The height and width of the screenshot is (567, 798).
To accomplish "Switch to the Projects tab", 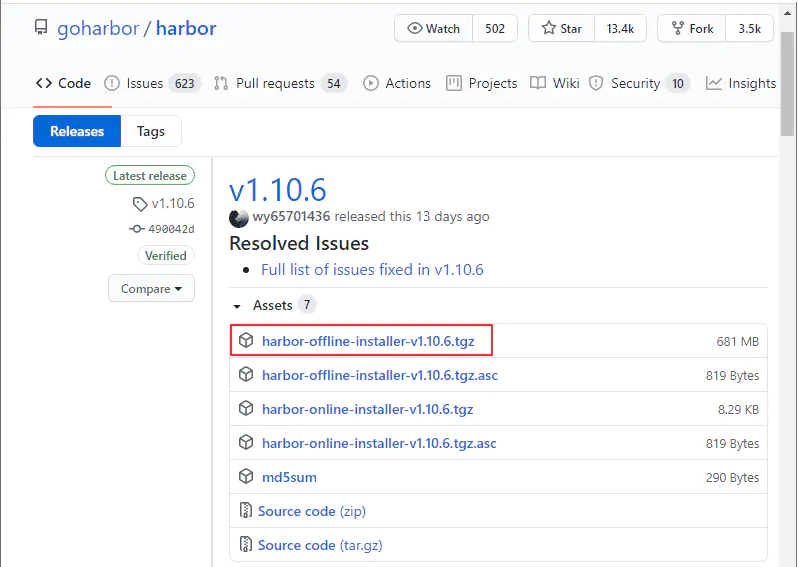I will [481, 83].
